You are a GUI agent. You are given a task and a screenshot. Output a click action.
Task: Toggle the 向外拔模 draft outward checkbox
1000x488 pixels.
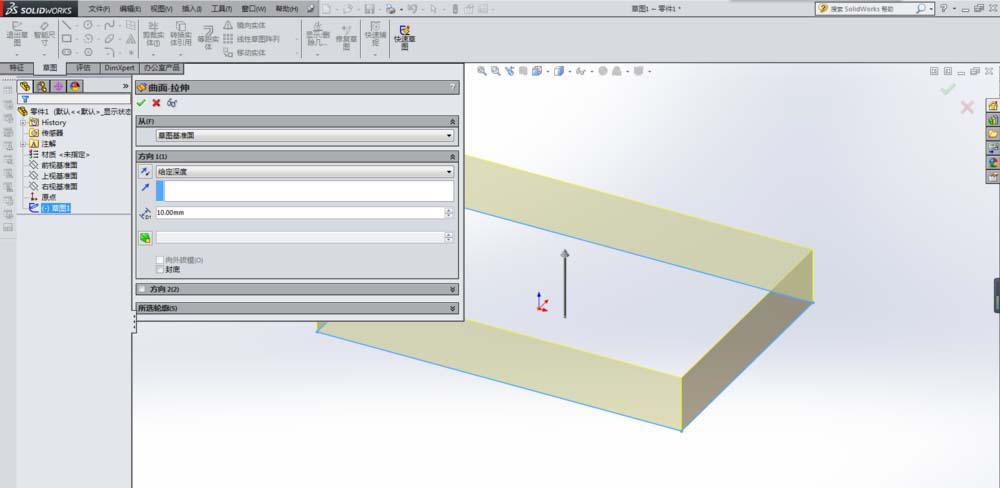(x=160, y=260)
